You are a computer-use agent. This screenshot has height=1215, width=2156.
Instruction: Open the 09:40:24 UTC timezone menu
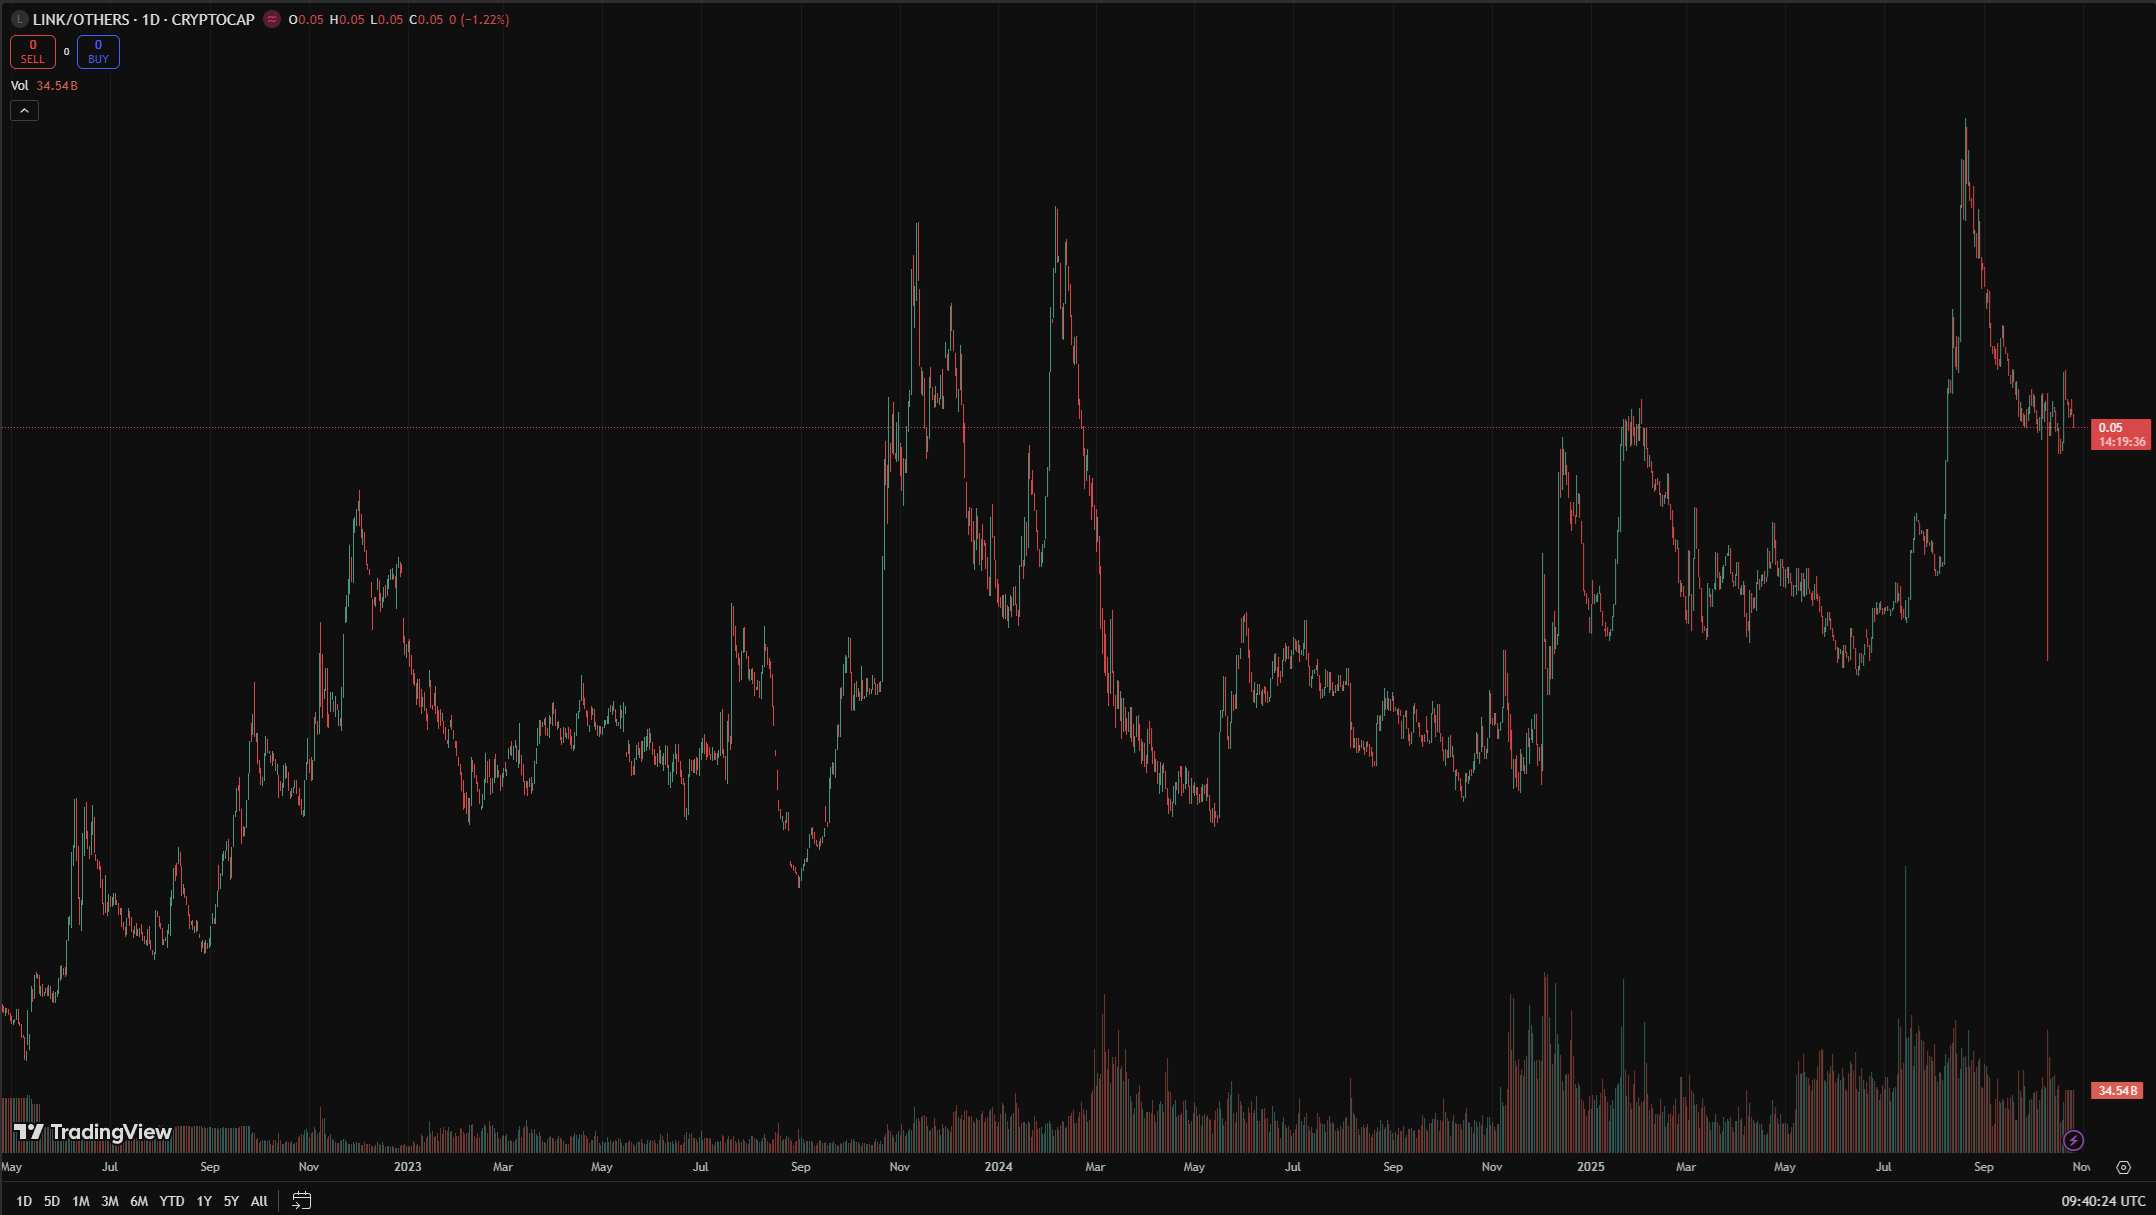tap(2103, 1200)
